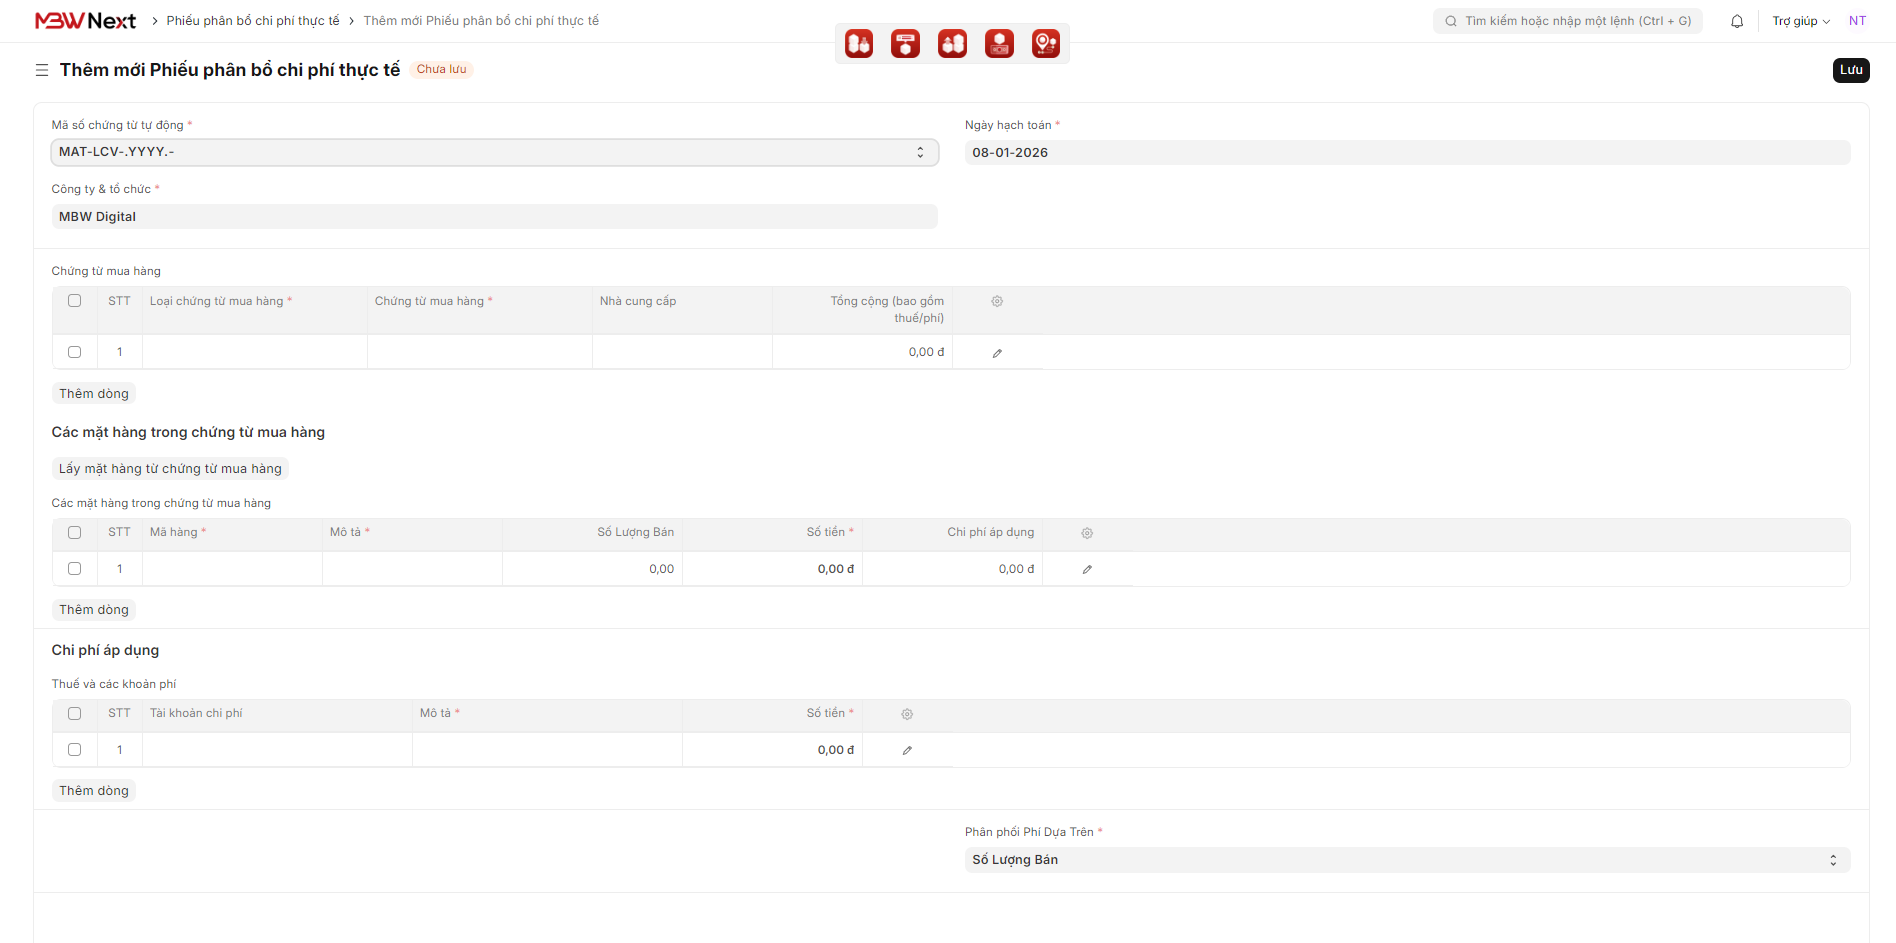1896x943 pixels.
Task: Click Lấy mặt hàng từ chứng từ mua hàng
Action: tap(170, 469)
